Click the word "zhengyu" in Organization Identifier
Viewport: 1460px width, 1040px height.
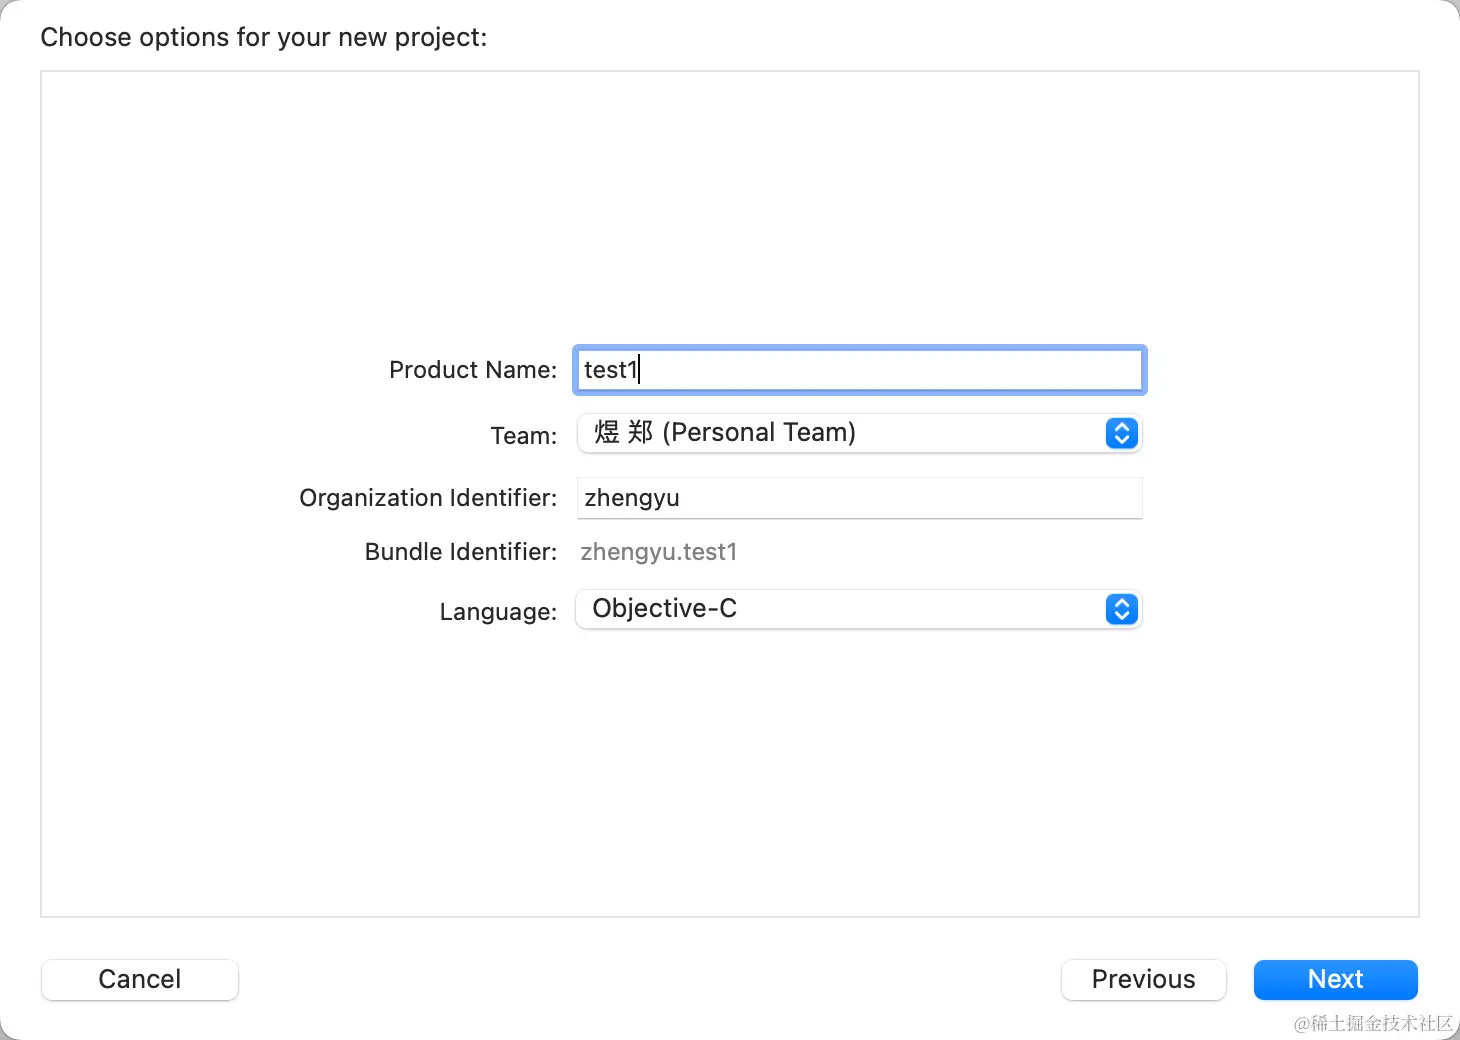(x=632, y=498)
